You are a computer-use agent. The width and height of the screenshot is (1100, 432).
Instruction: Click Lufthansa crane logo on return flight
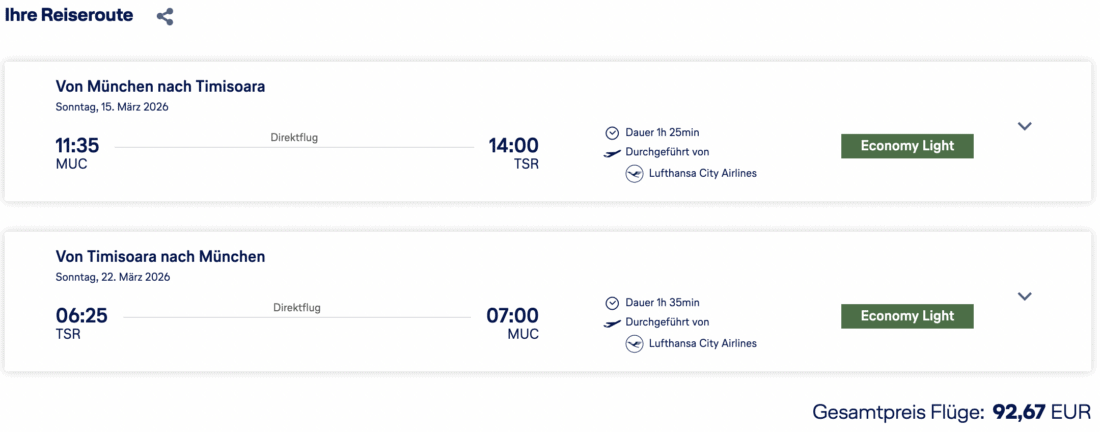pyautogui.click(x=633, y=343)
